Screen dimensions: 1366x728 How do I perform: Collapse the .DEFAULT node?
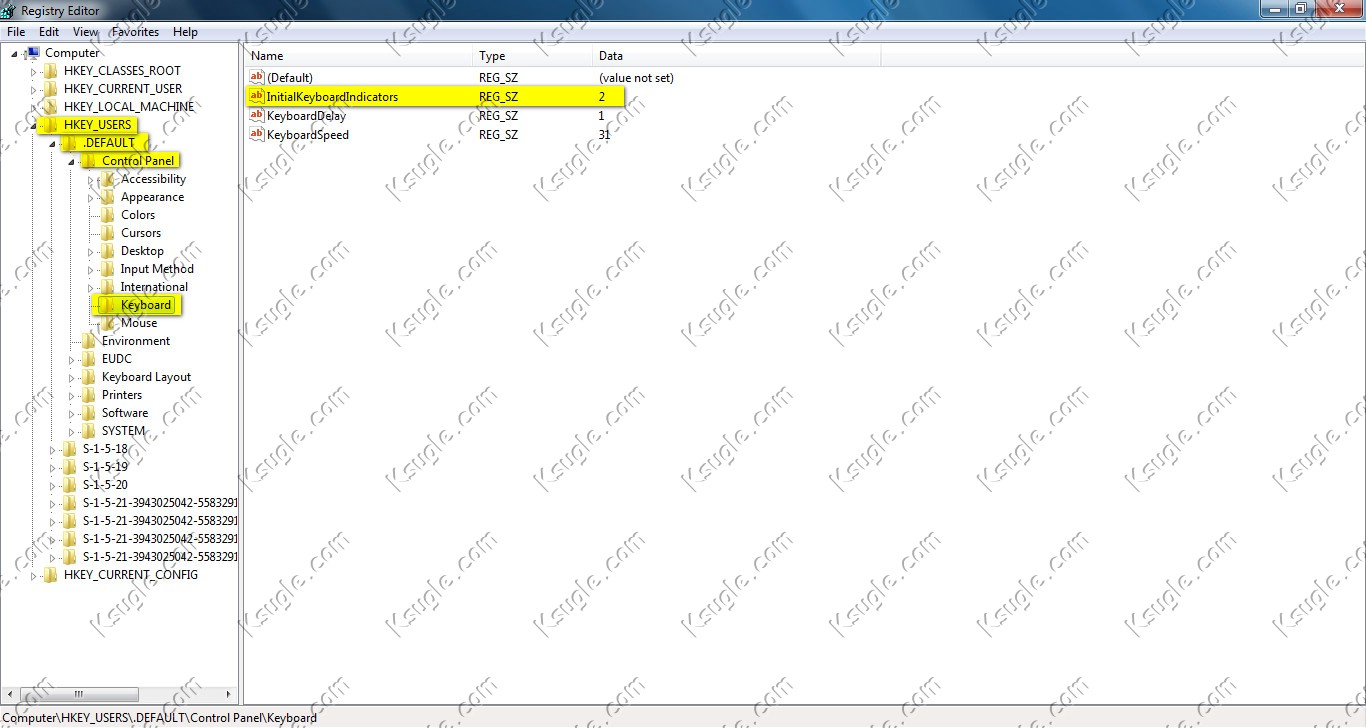tap(52, 143)
